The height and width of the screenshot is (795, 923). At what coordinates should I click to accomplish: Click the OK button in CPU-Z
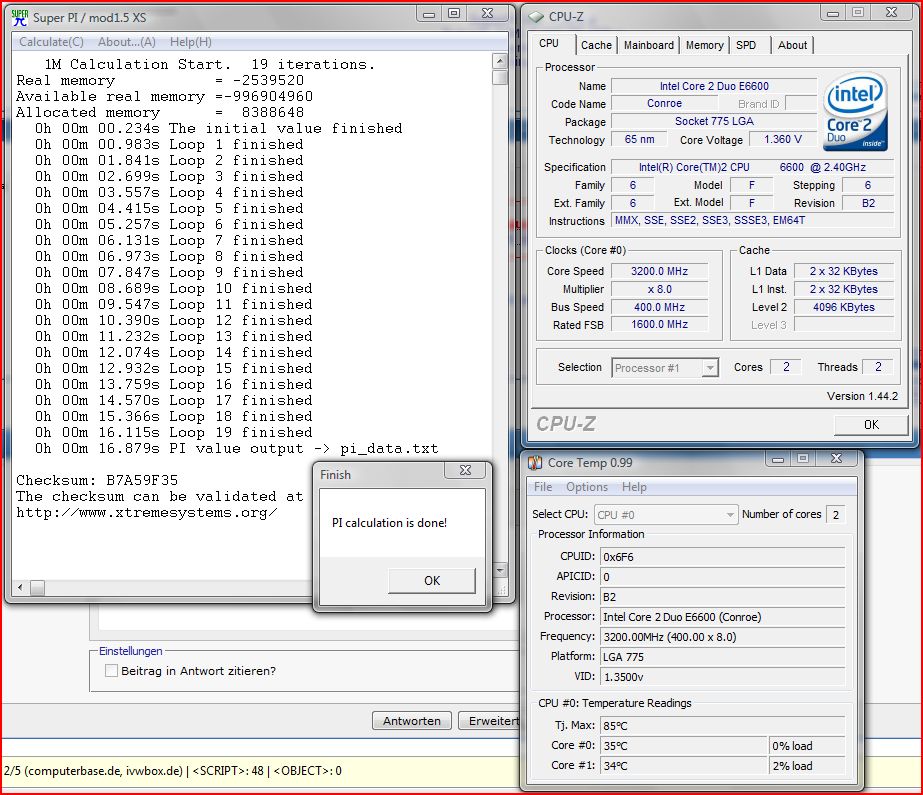click(871, 424)
